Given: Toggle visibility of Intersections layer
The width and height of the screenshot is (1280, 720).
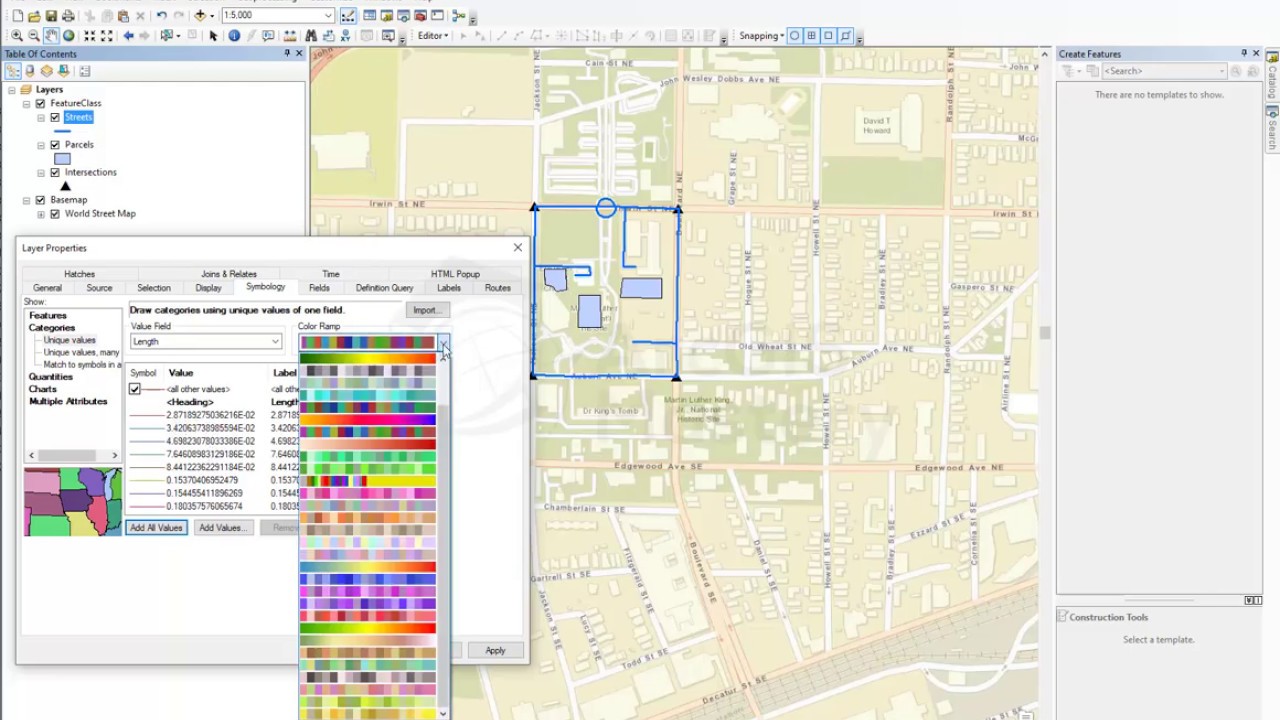Looking at the screenshot, I should [x=55, y=172].
